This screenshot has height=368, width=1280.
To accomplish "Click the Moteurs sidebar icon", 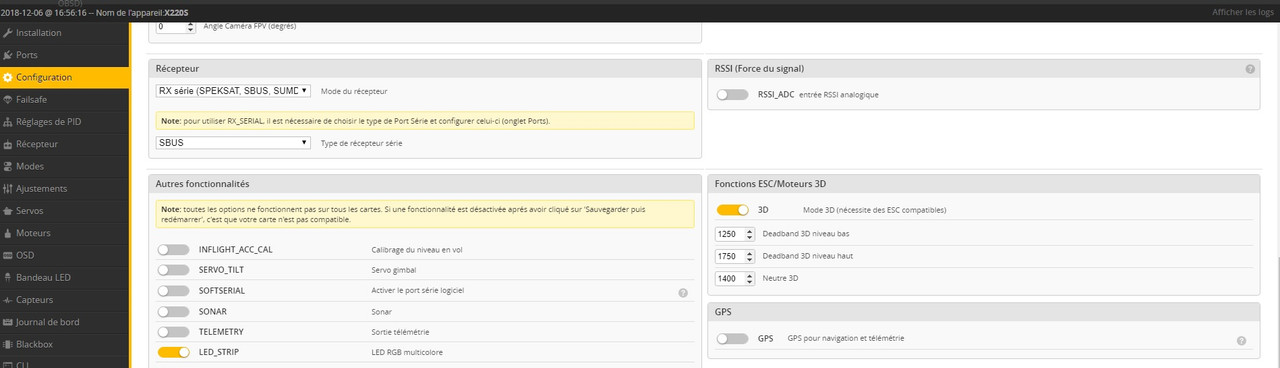I will [8, 233].
